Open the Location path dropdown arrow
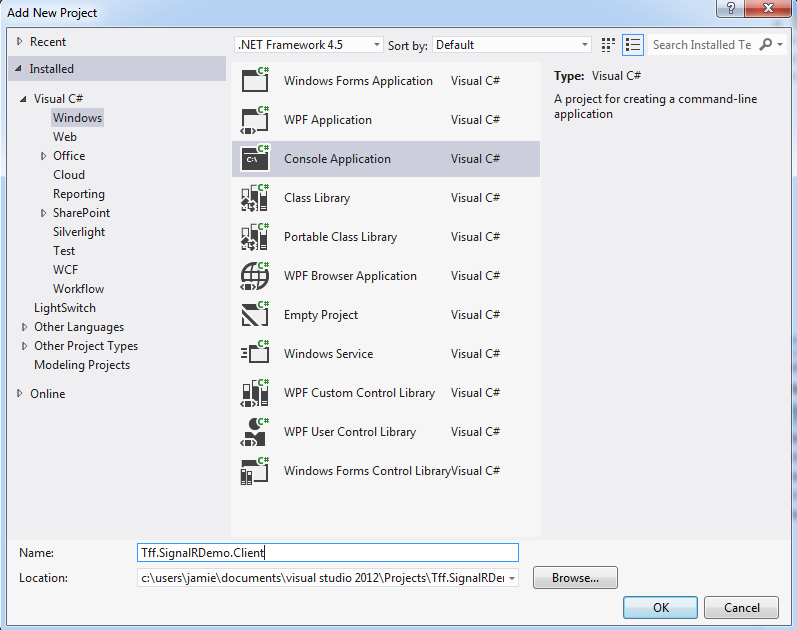Viewport: 797px width, 630px height. pos(512,578)
